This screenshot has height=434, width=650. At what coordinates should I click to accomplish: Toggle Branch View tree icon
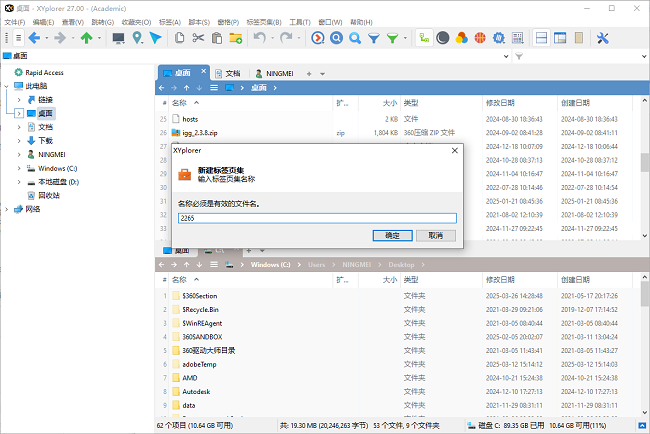coord(424,38)
